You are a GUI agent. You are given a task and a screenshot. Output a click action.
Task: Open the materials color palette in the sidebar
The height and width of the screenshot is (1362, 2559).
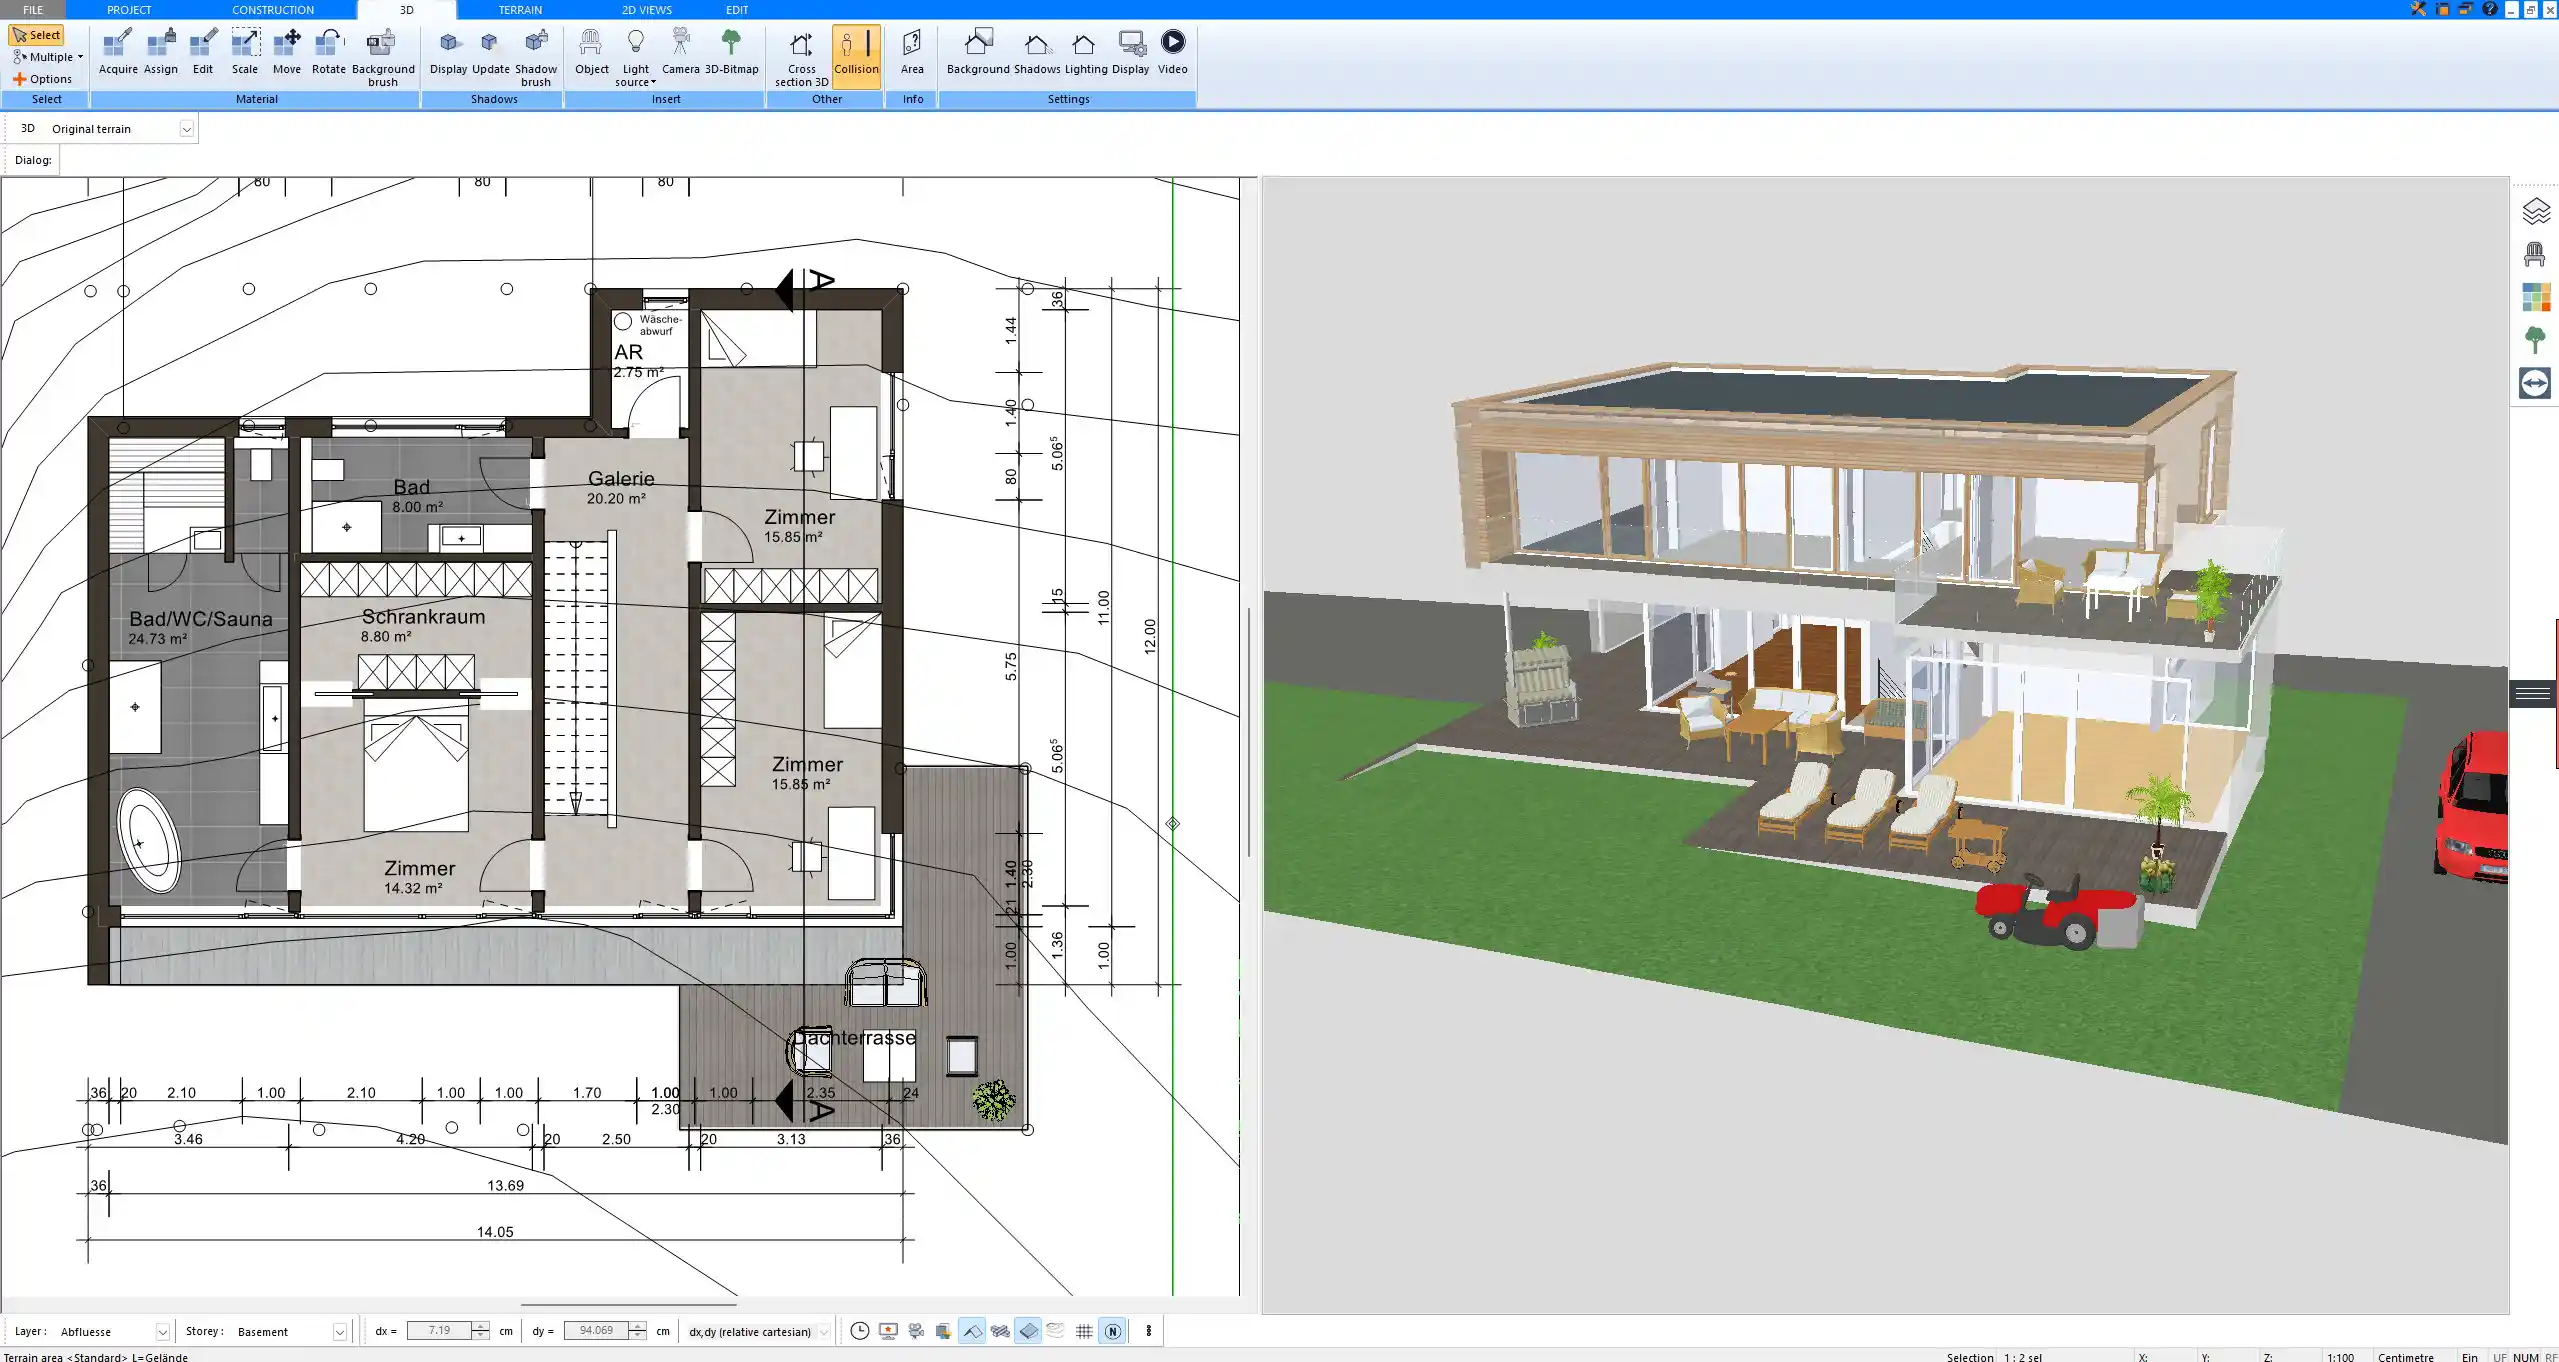point(2536,296)
